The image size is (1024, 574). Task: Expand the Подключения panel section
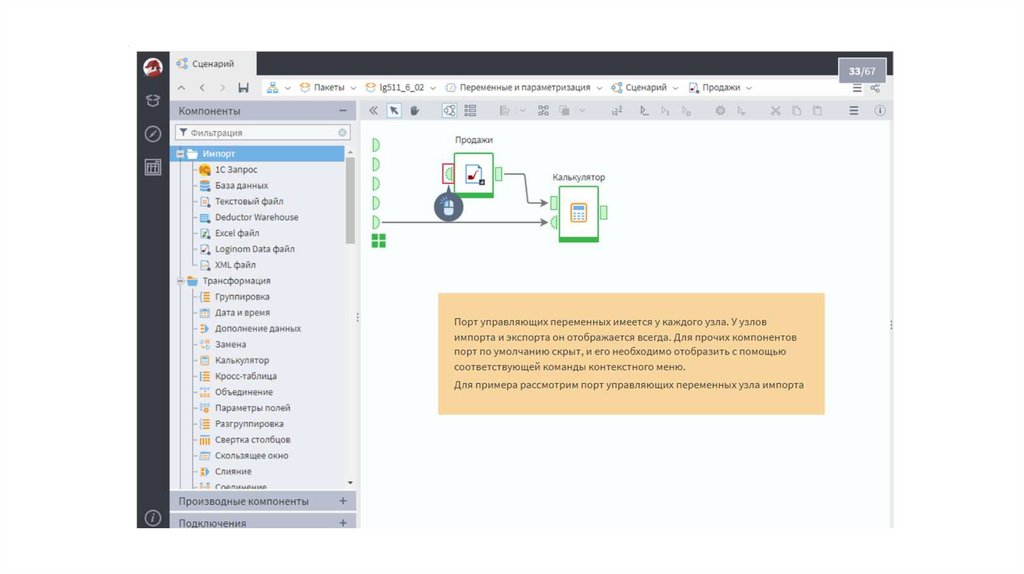[342, 522]
